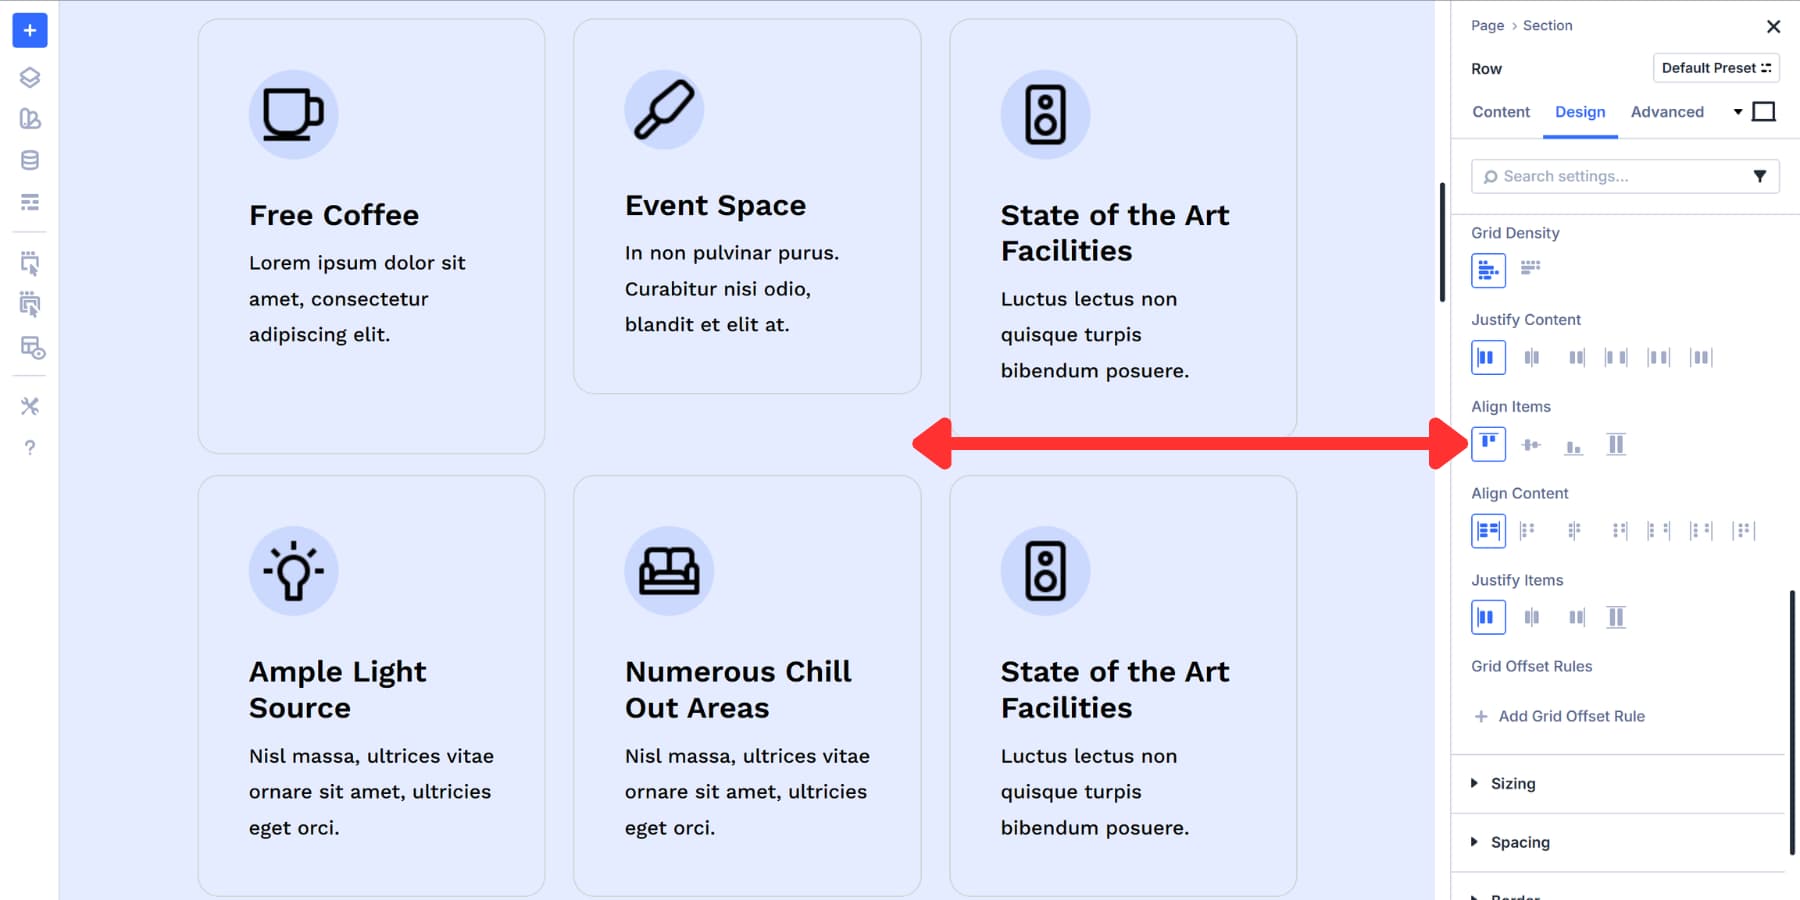Click the wrench tools icon in sidebar
The height and width of the screenshot is (900, 1800).
pyautogui.click(x=30, y=406)
